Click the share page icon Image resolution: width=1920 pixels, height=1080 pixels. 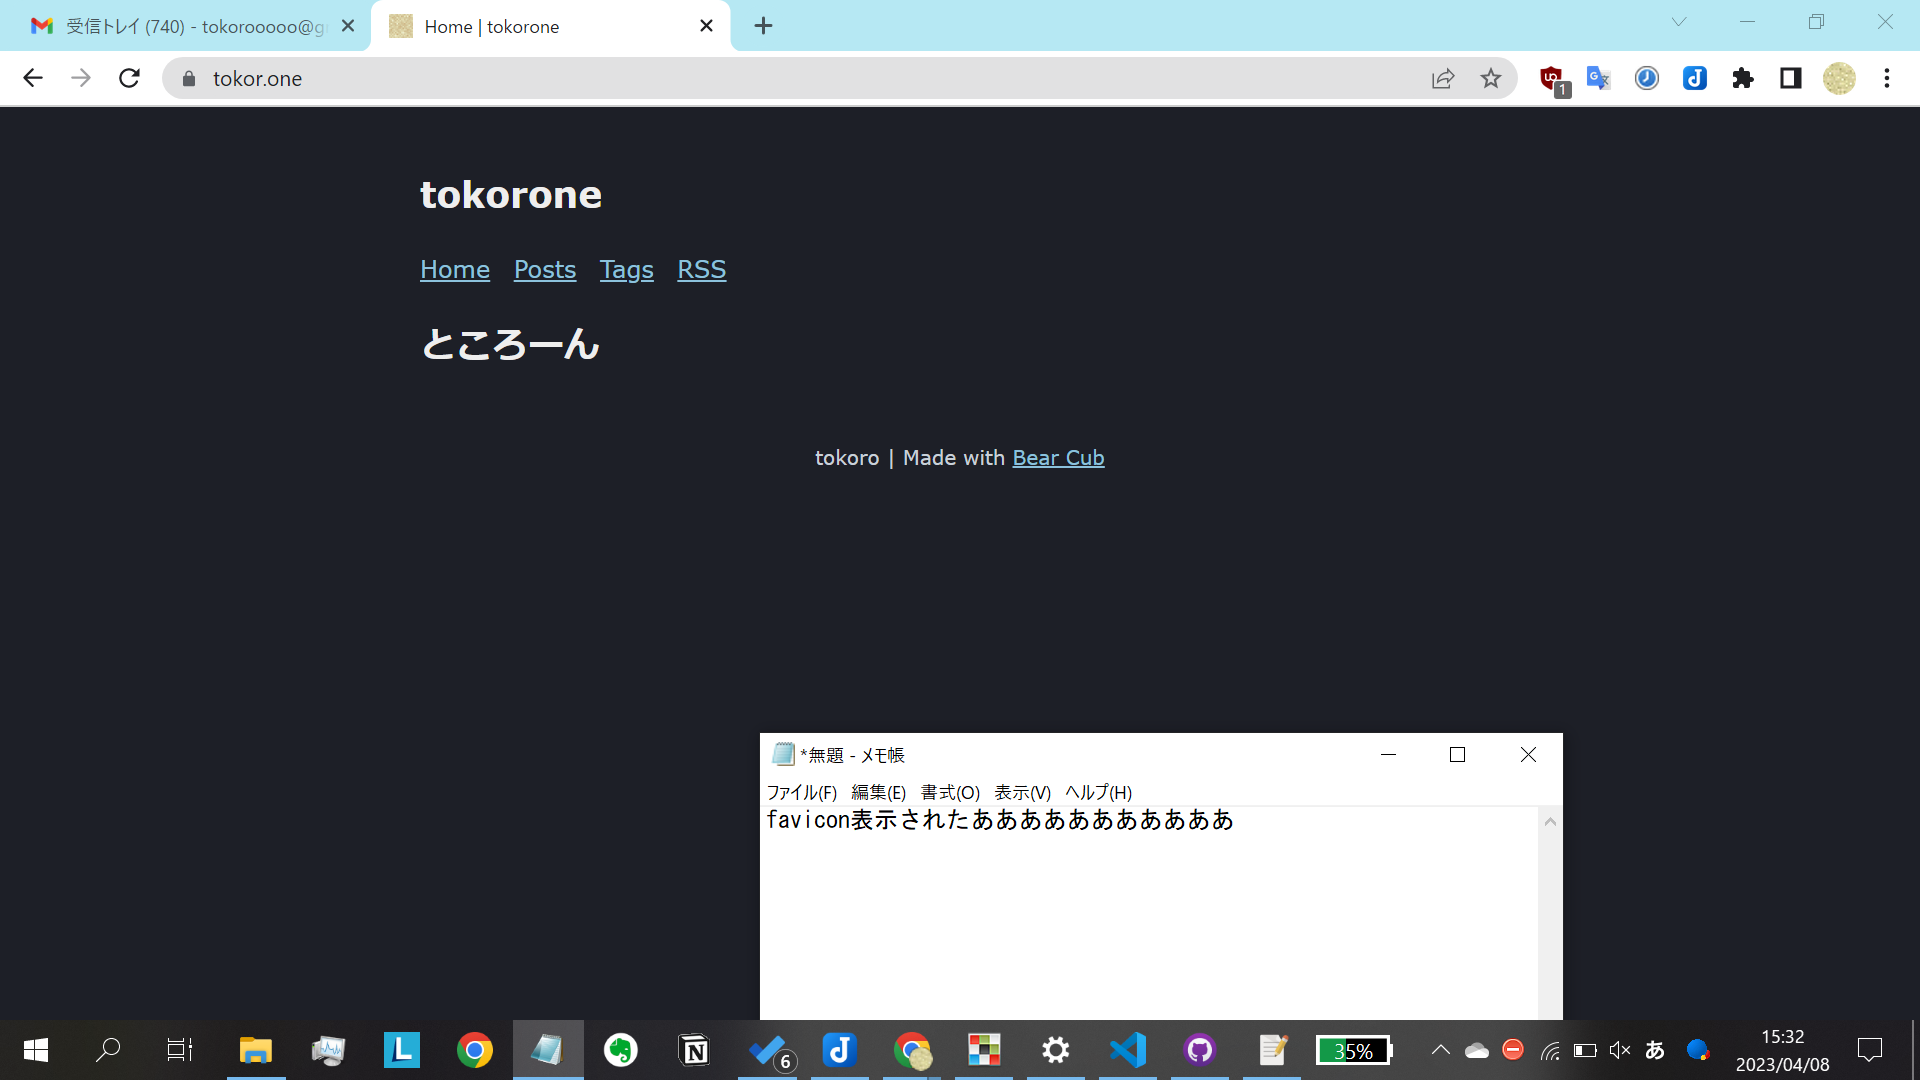[x=1442, y=78]
